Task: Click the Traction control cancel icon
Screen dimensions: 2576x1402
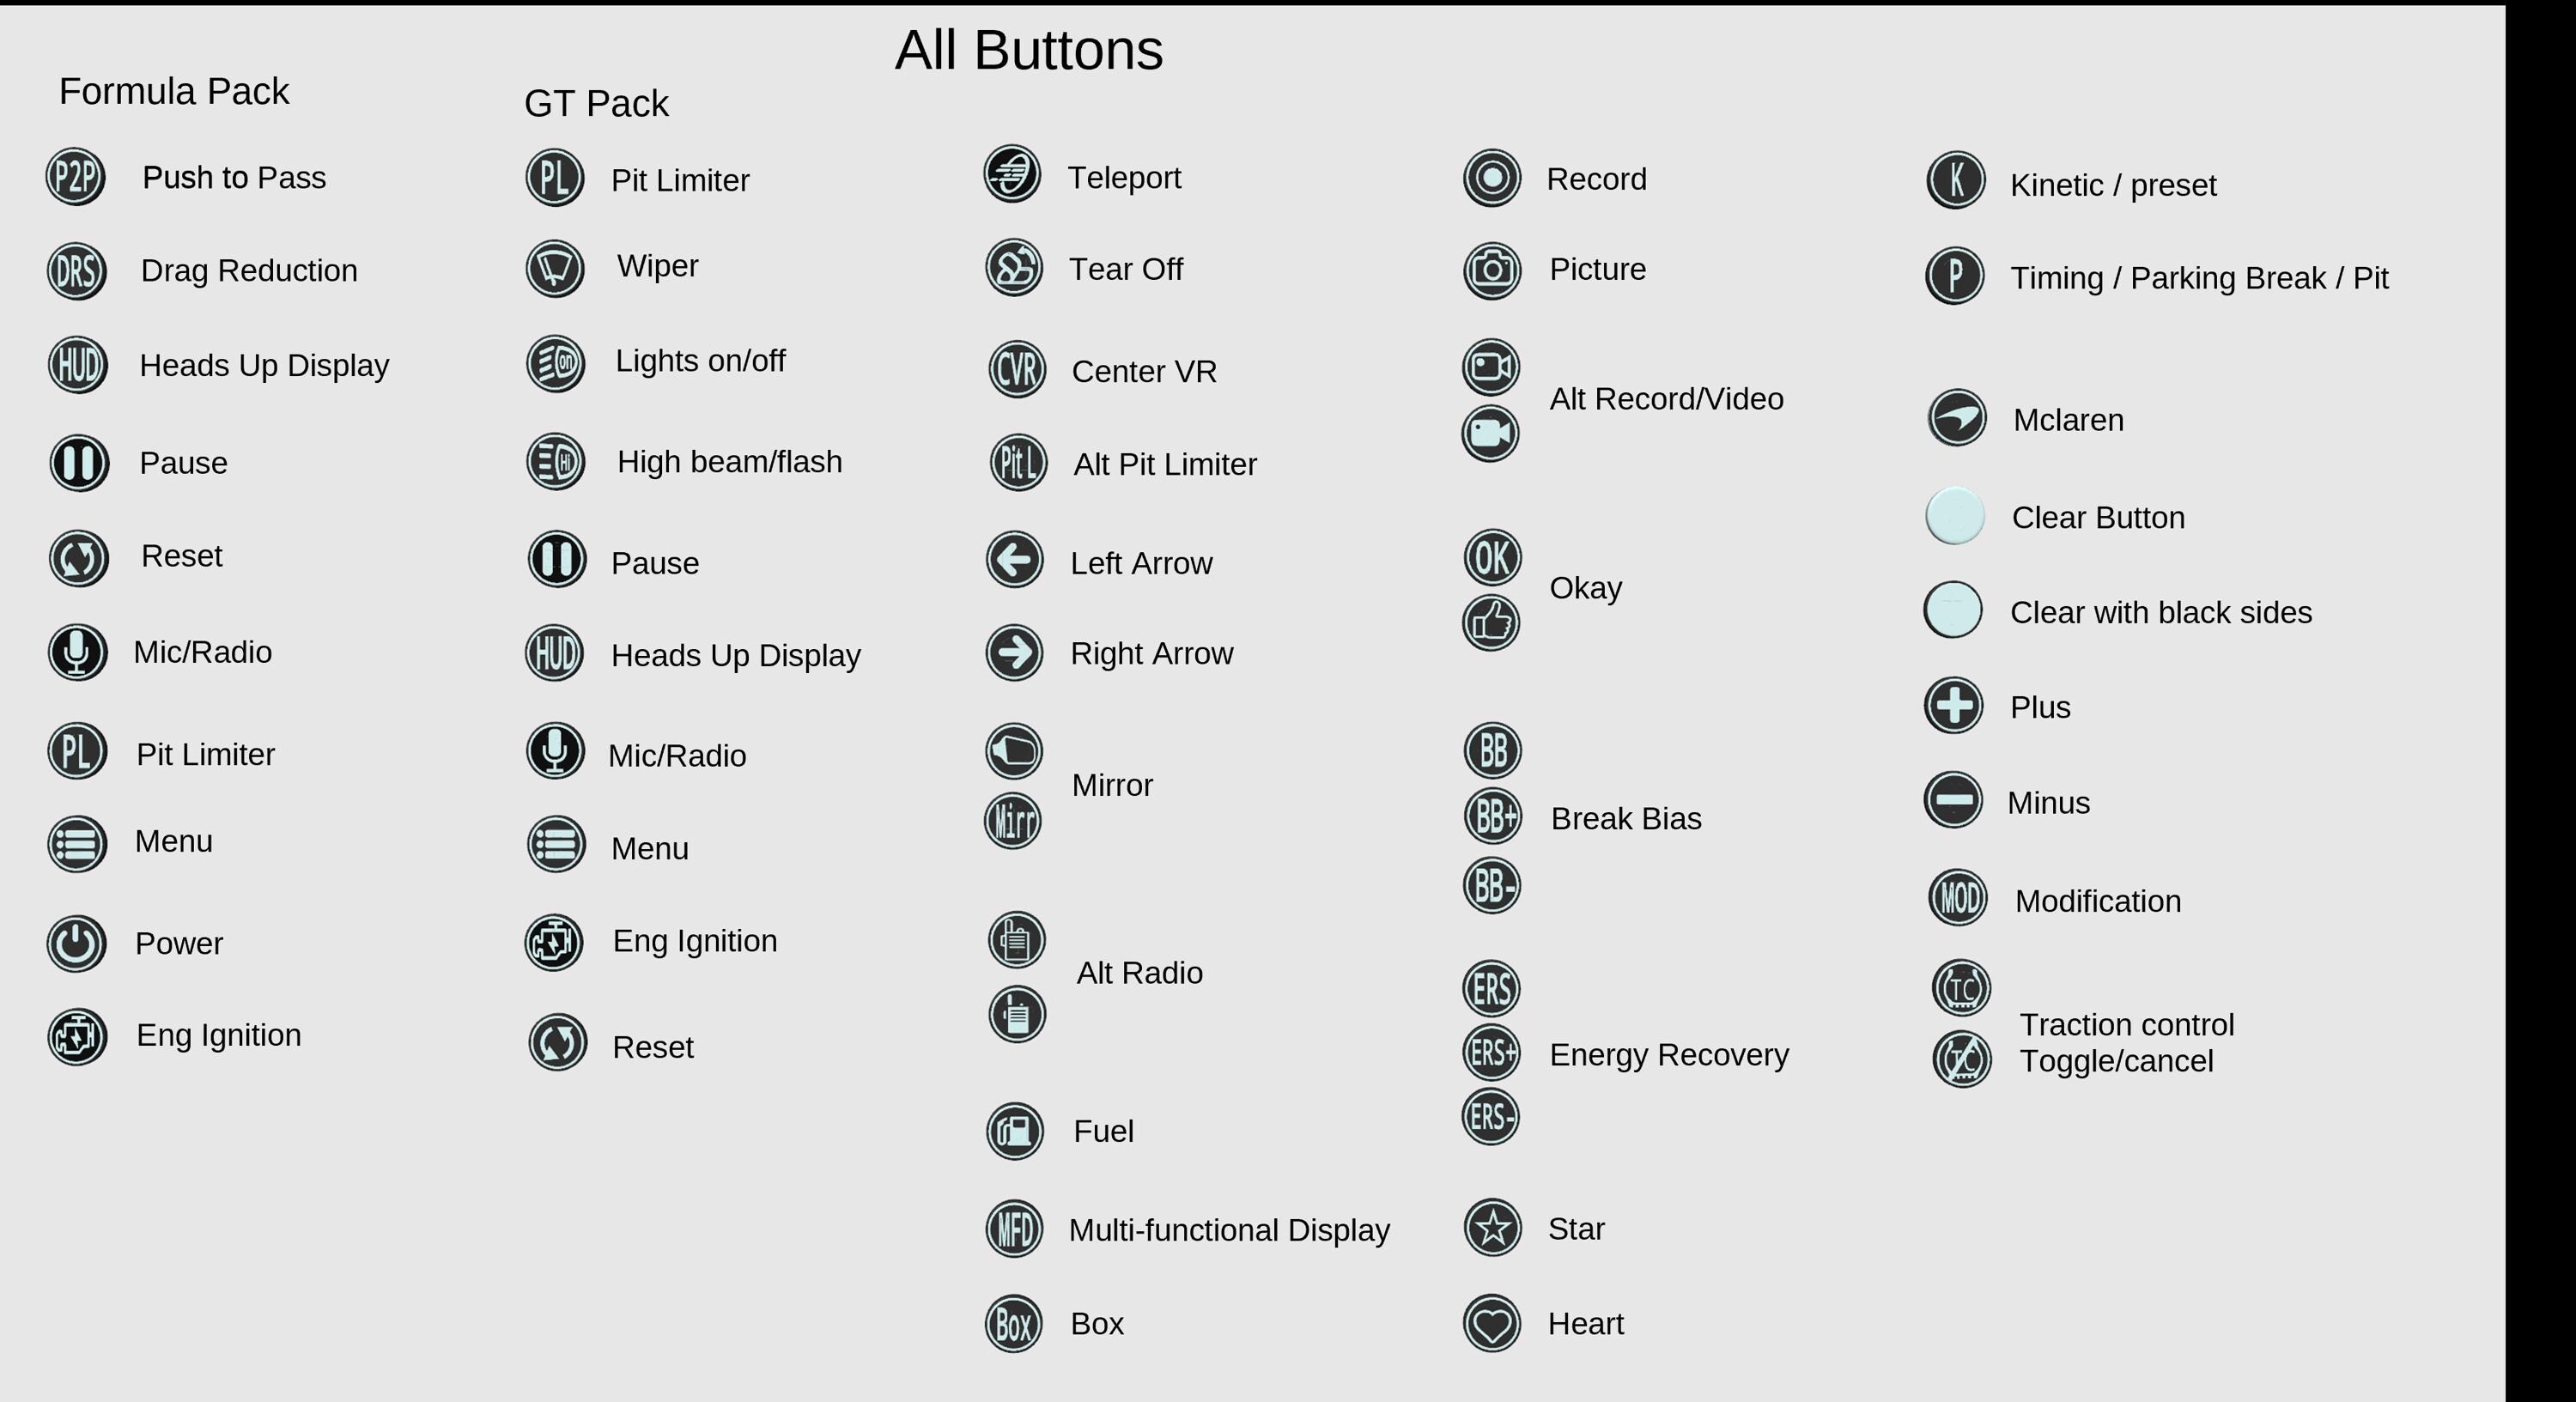Action: [1962, 1059]
